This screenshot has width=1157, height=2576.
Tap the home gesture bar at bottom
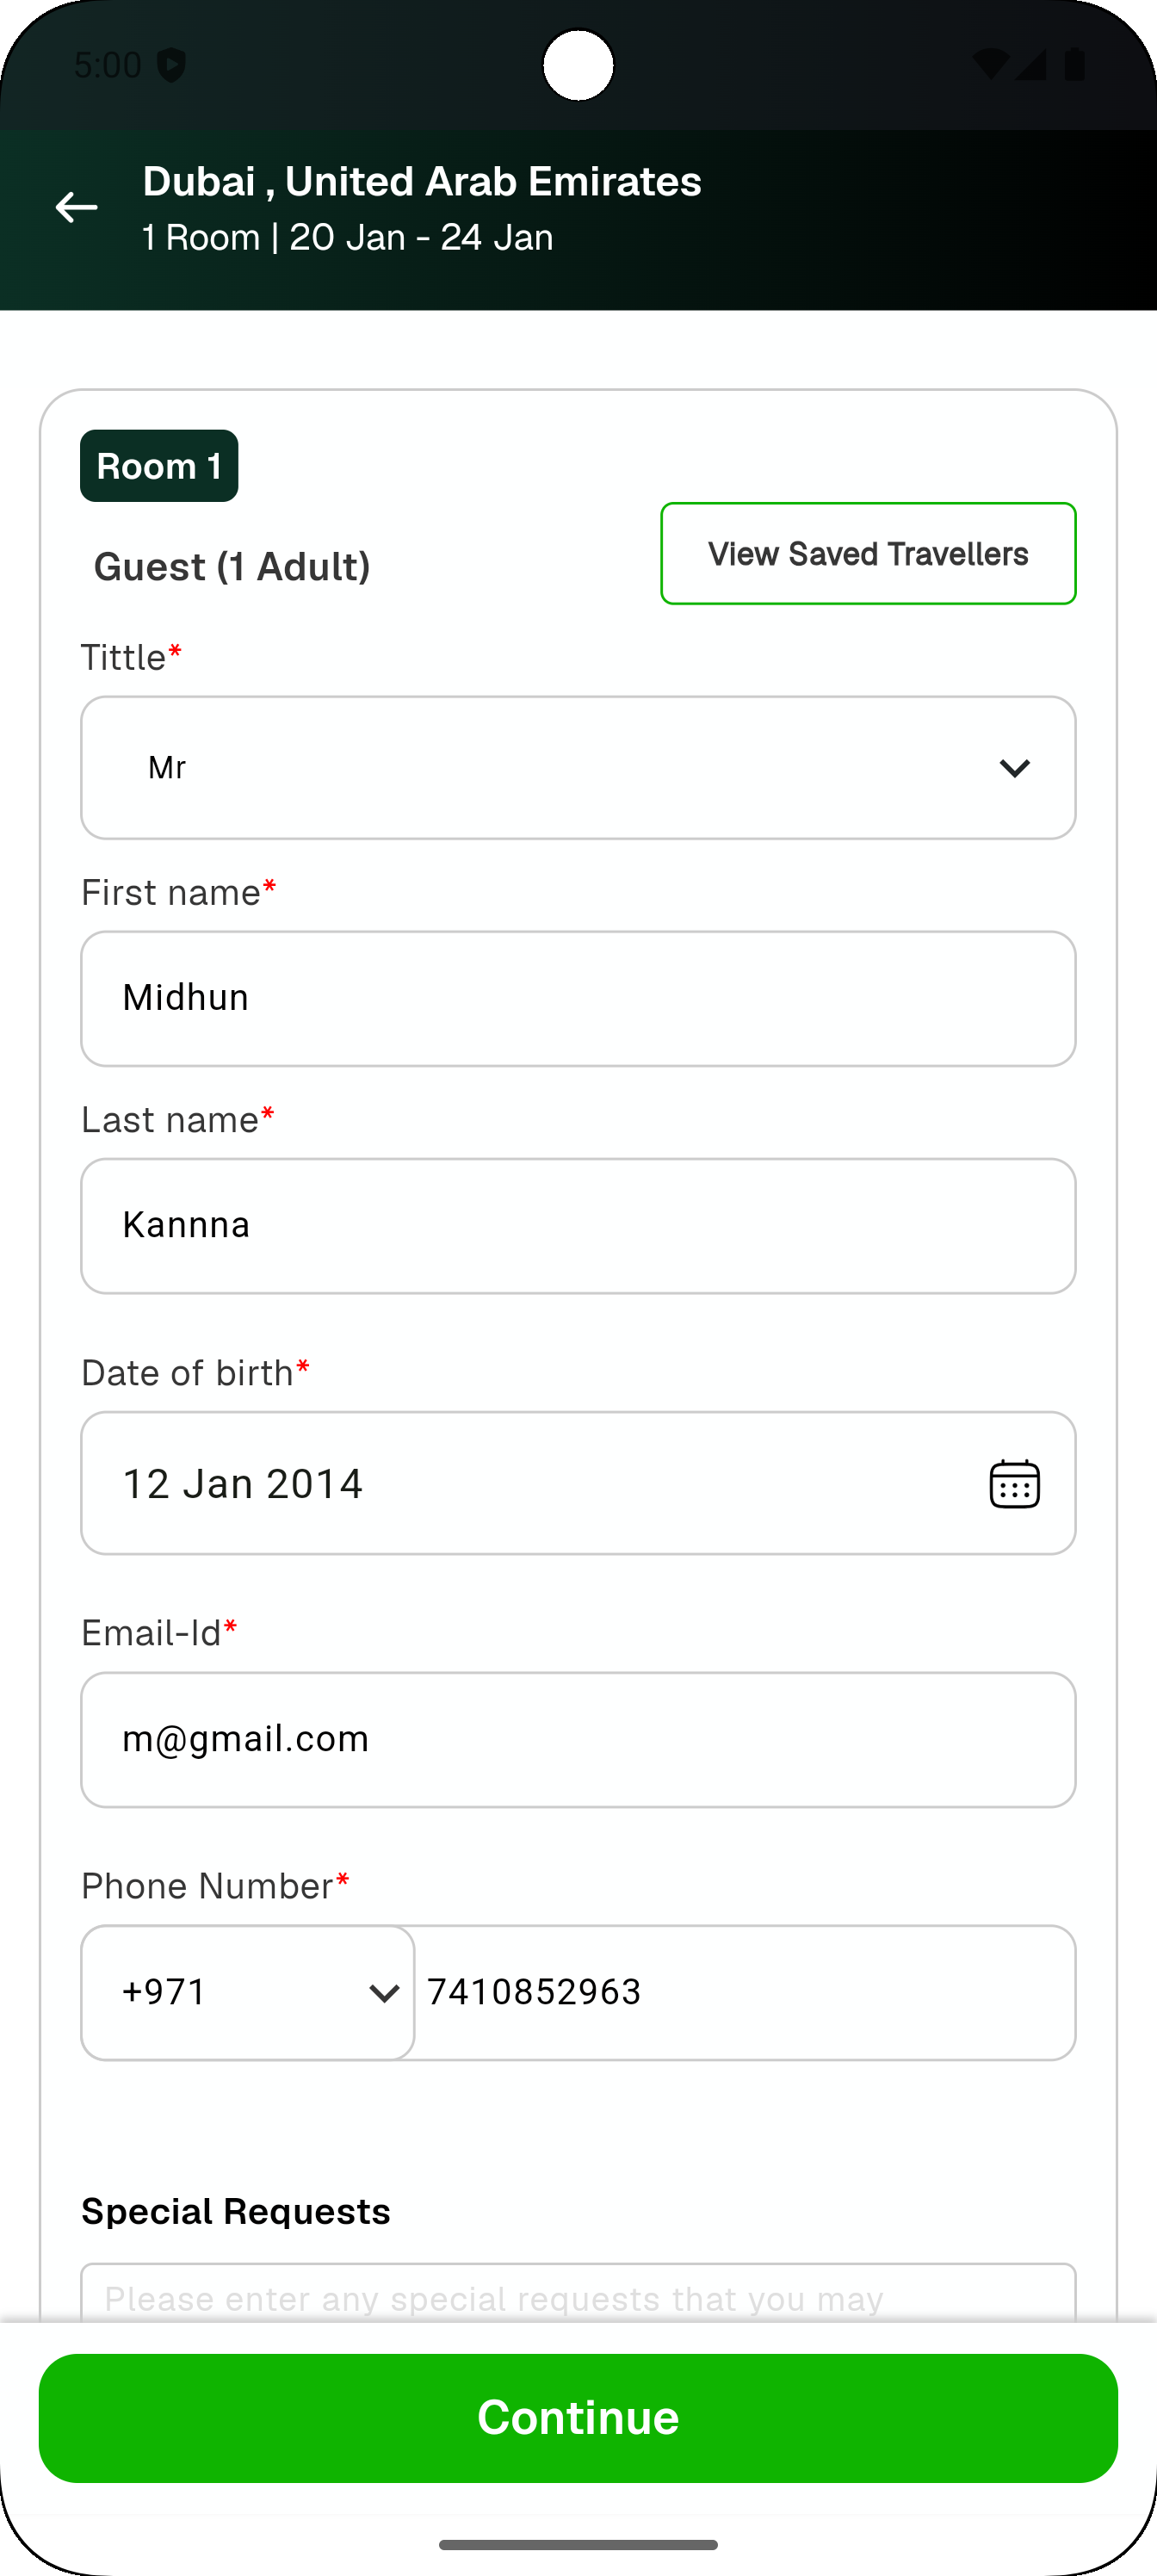tap(578, 2545)
